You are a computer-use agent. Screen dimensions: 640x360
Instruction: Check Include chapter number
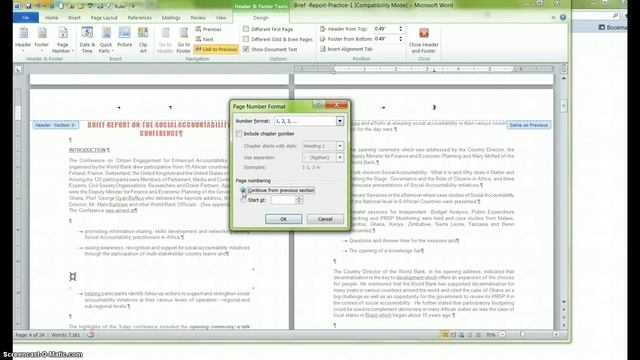tap(239, 134)
